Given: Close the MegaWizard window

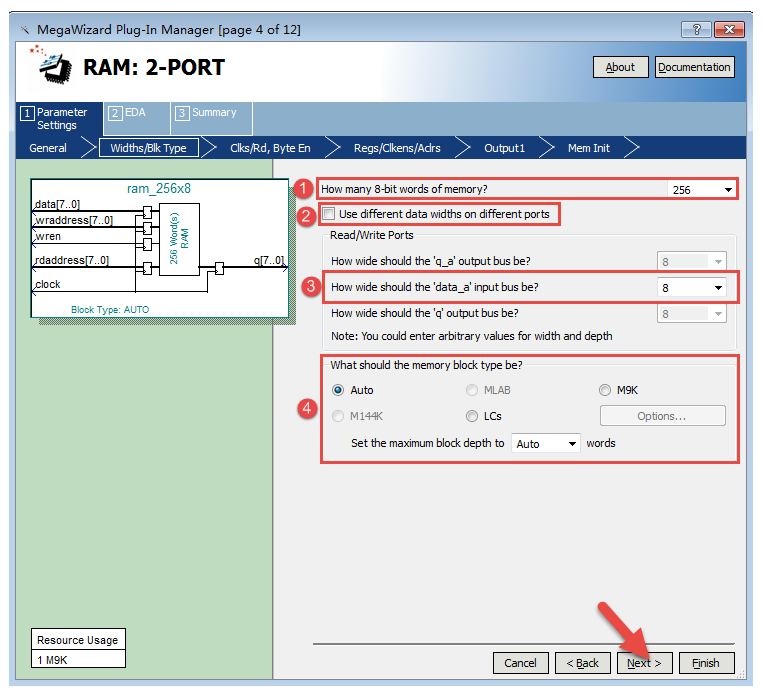Looking at the screenshot, I should pos(729,30).
